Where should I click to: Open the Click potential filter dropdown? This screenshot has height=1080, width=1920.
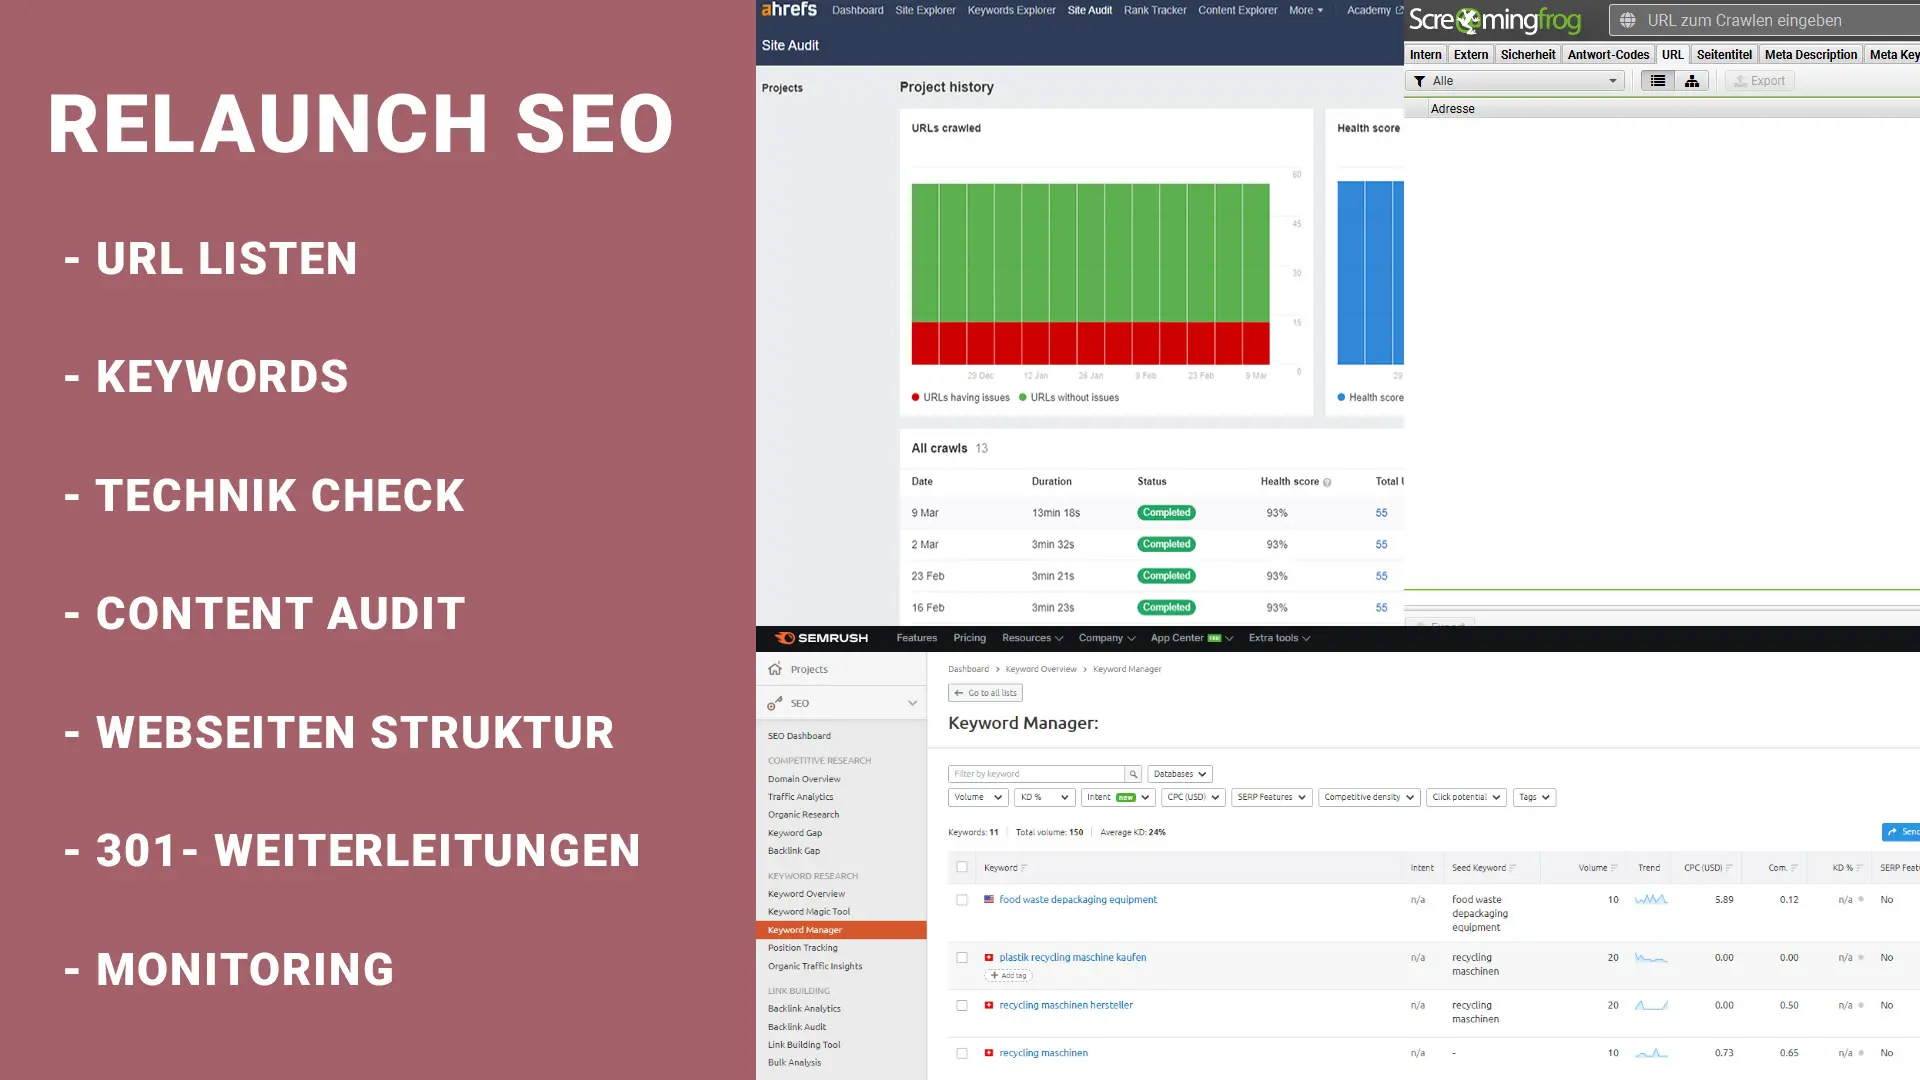point(1465,797)
